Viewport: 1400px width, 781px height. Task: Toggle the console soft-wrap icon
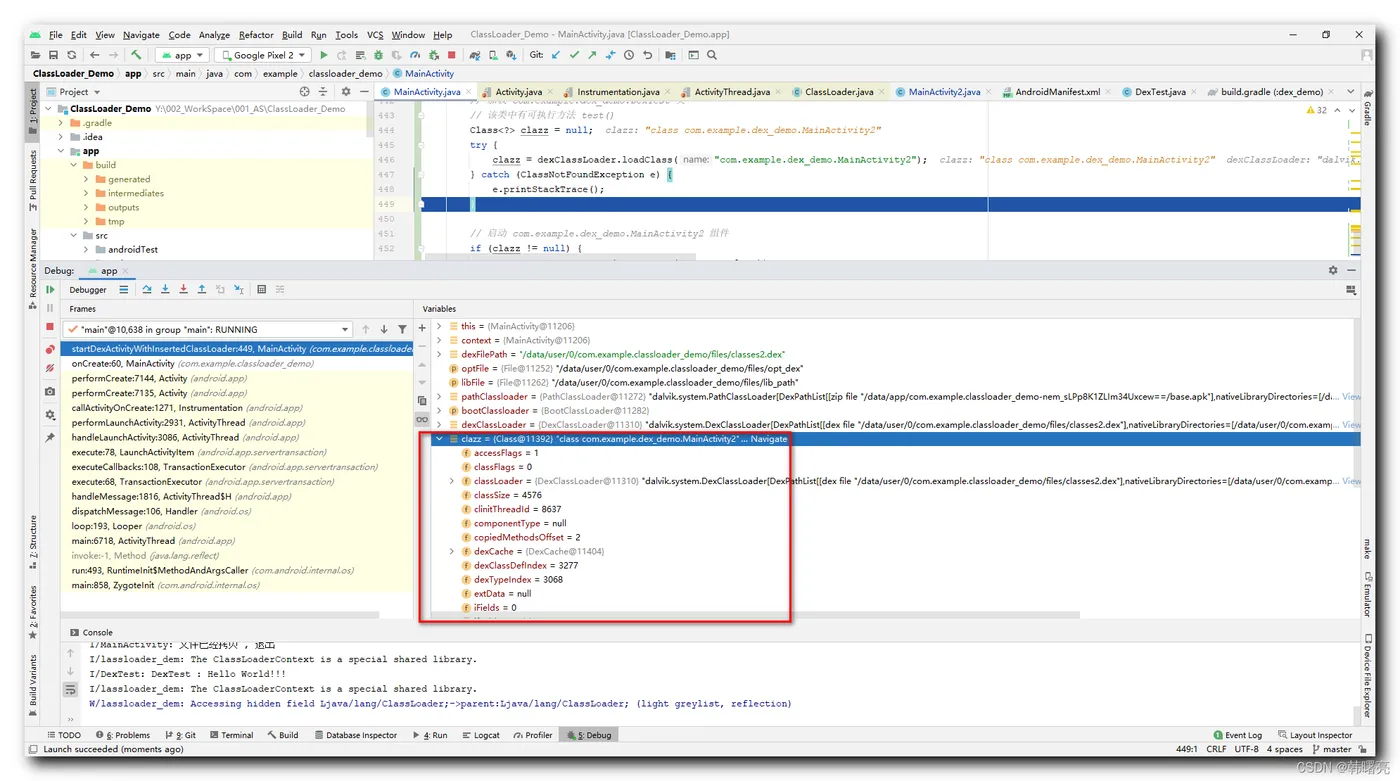pyautogui.click(x=70, y=690)
